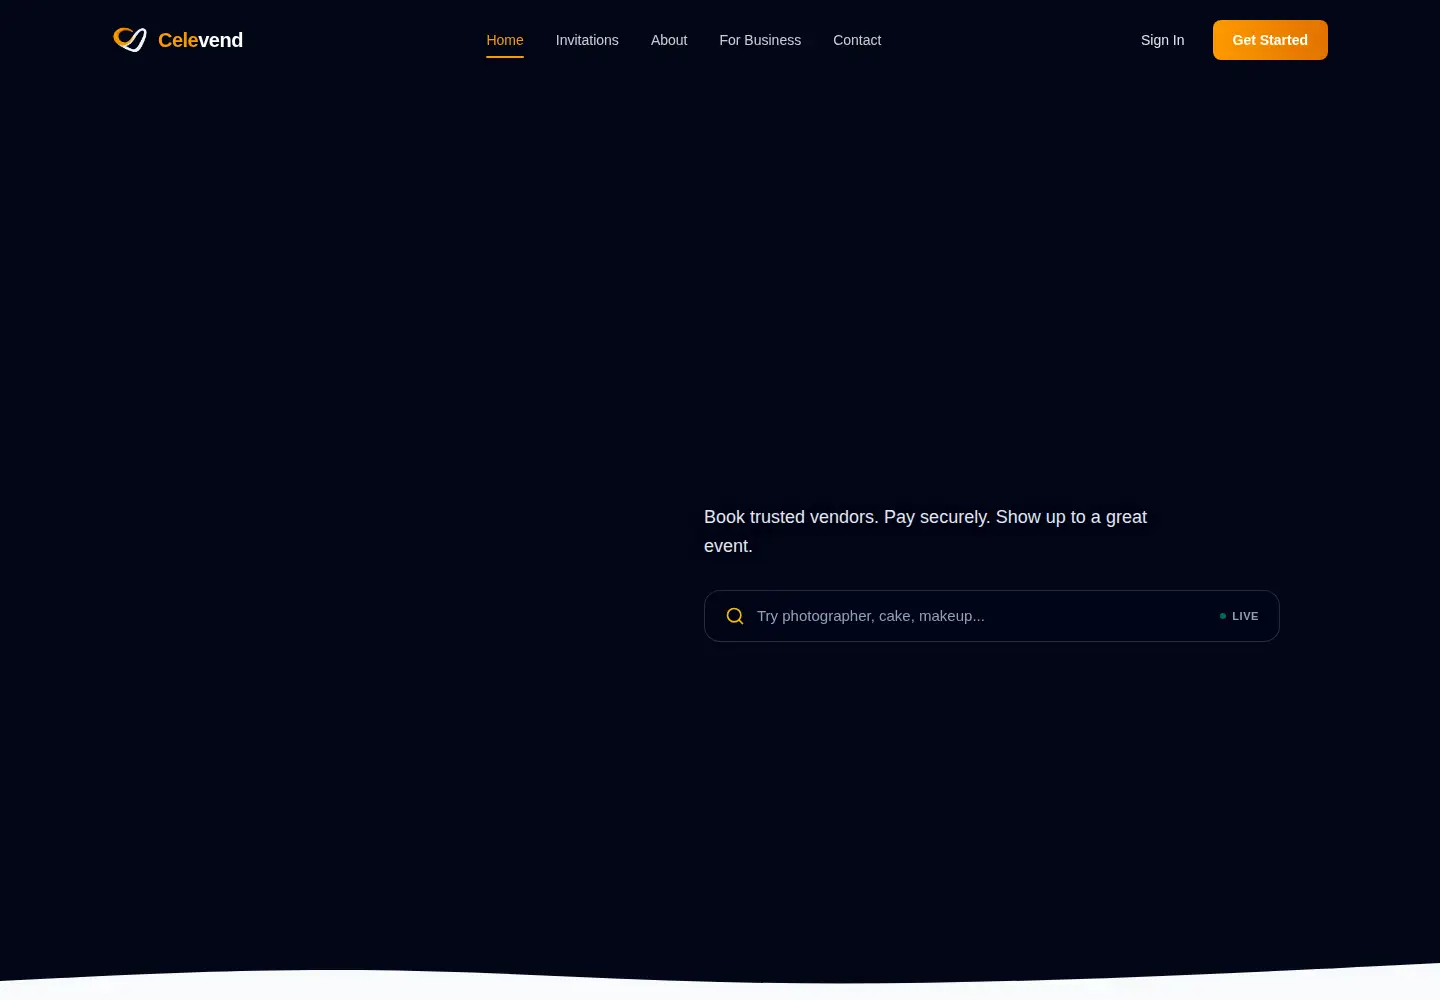Click the Celevend heart logo icon
The image size is (1440, 1000).
click(x=130, y=40)
